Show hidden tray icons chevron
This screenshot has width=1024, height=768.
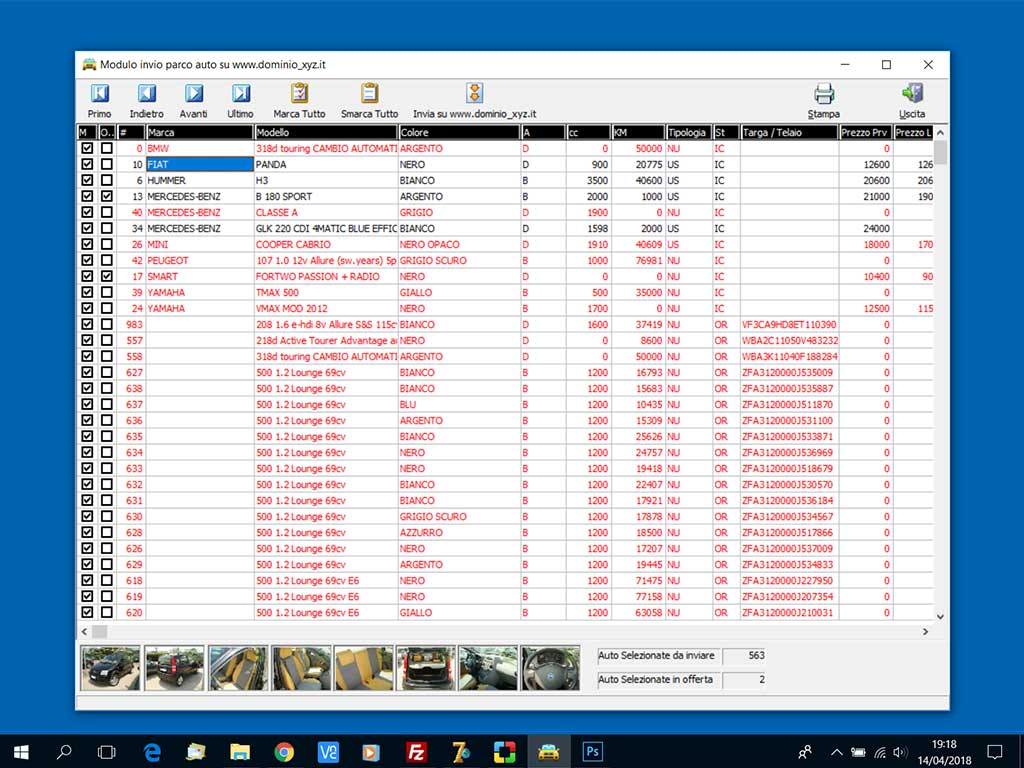click(x=837, y=752)
